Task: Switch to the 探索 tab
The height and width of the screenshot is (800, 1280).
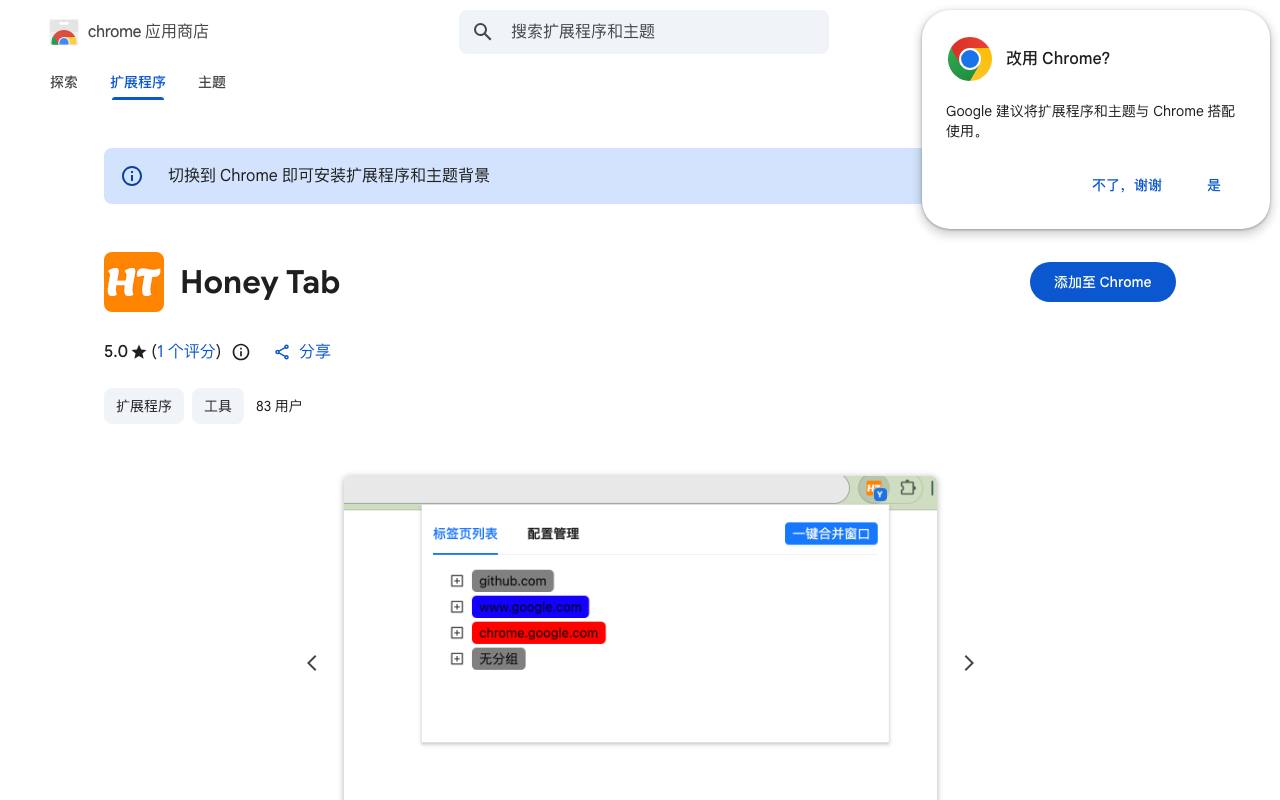Action: click(64, 82)
